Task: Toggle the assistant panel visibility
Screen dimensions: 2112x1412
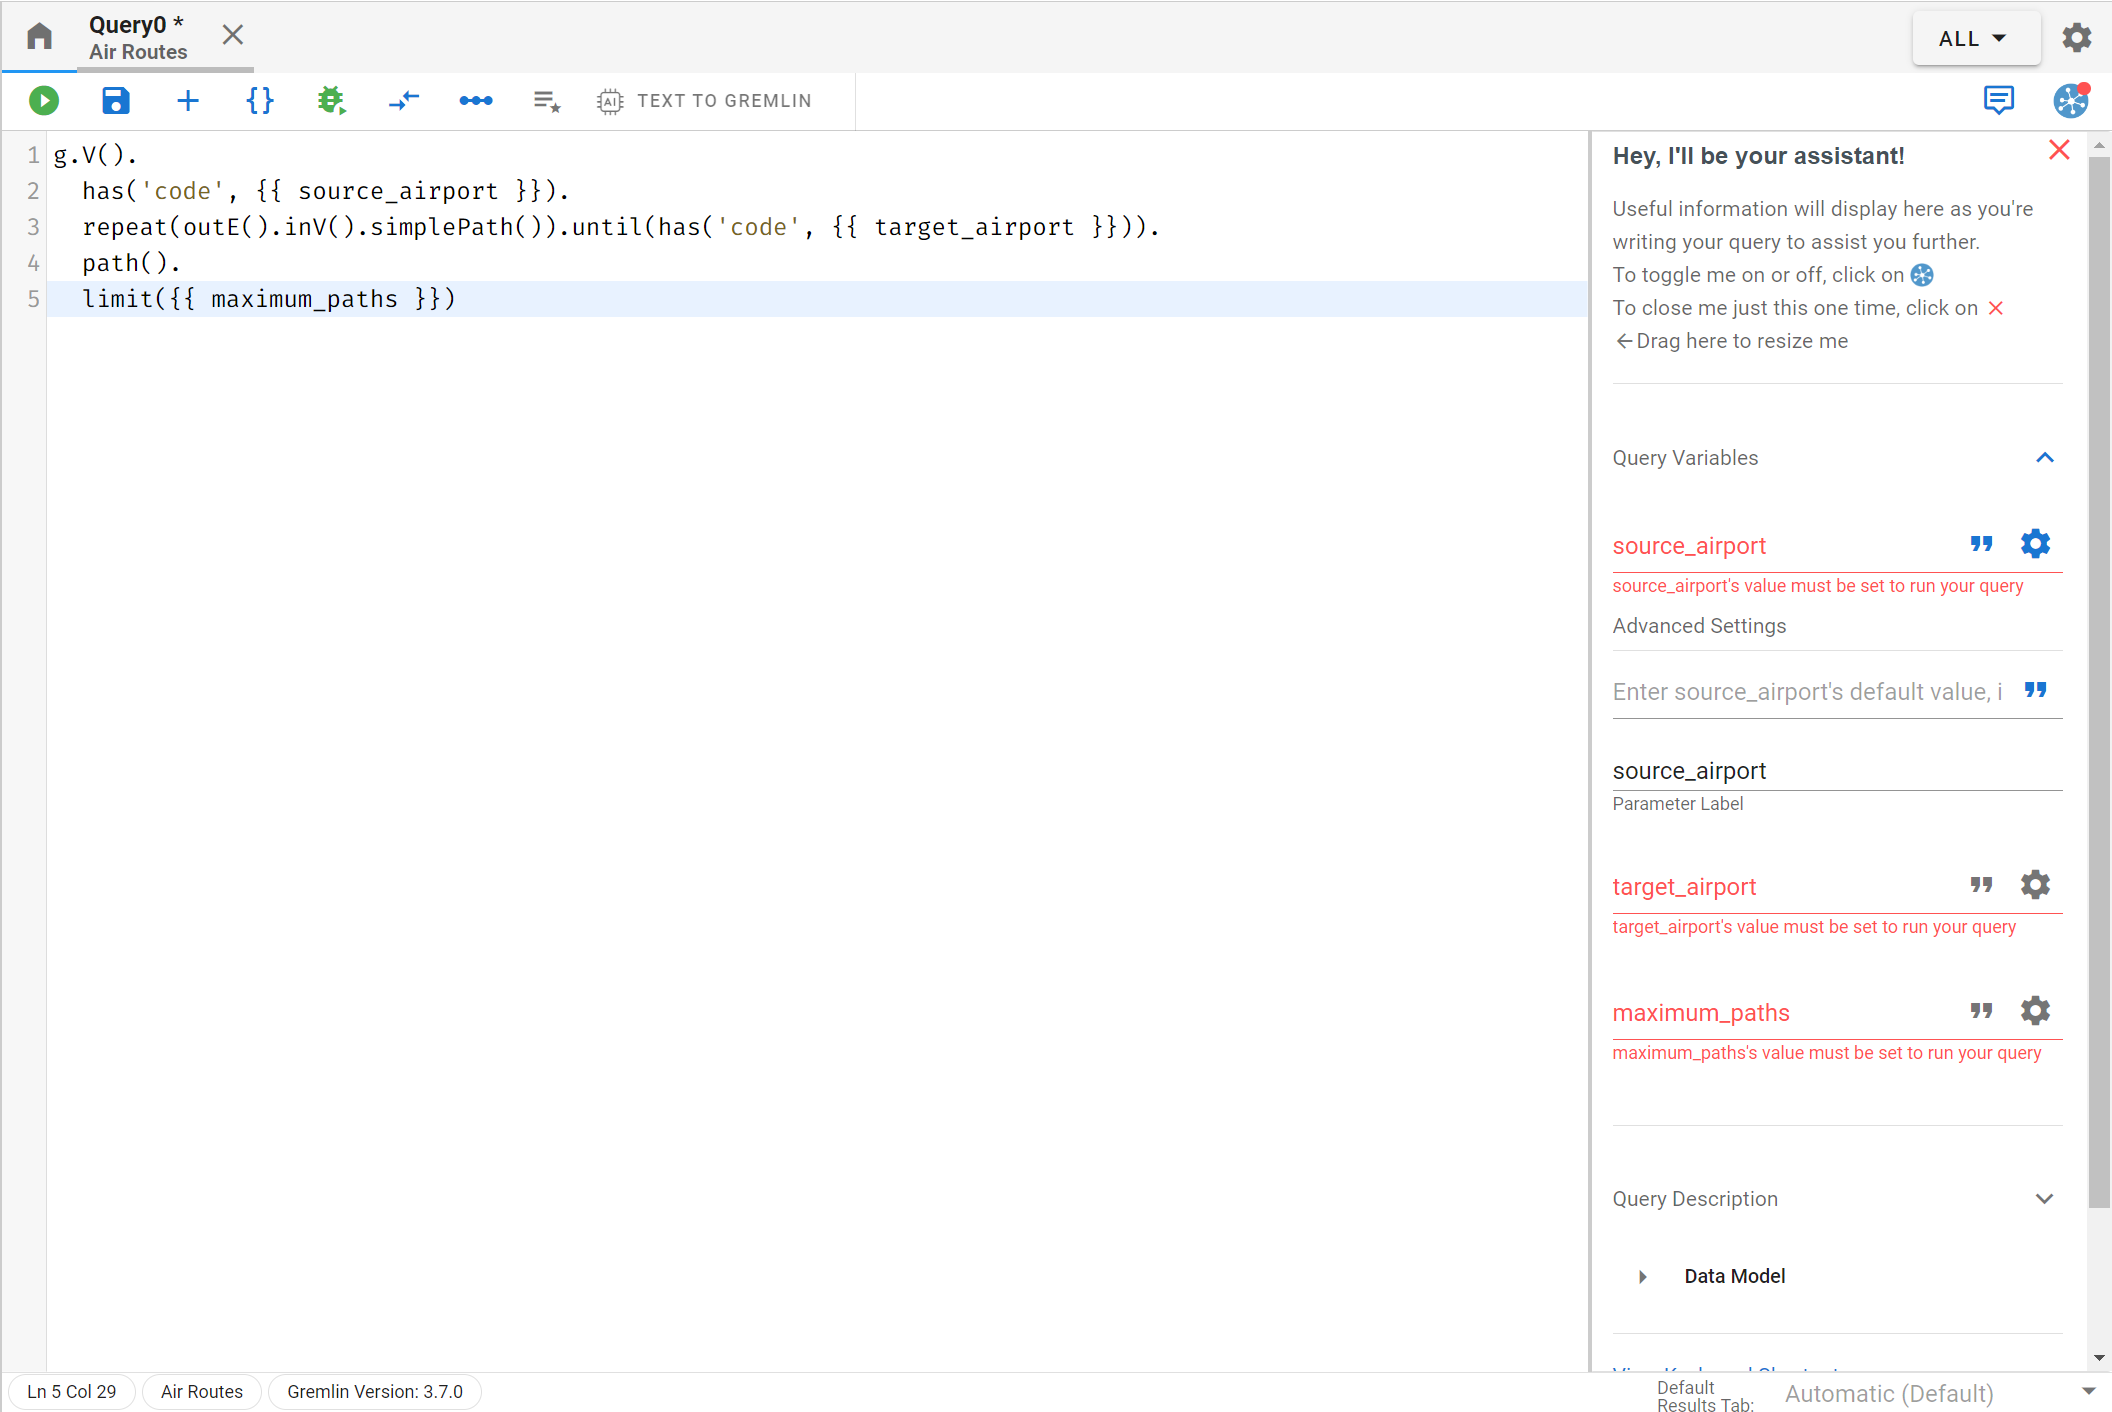Action: pos(2071,99)
